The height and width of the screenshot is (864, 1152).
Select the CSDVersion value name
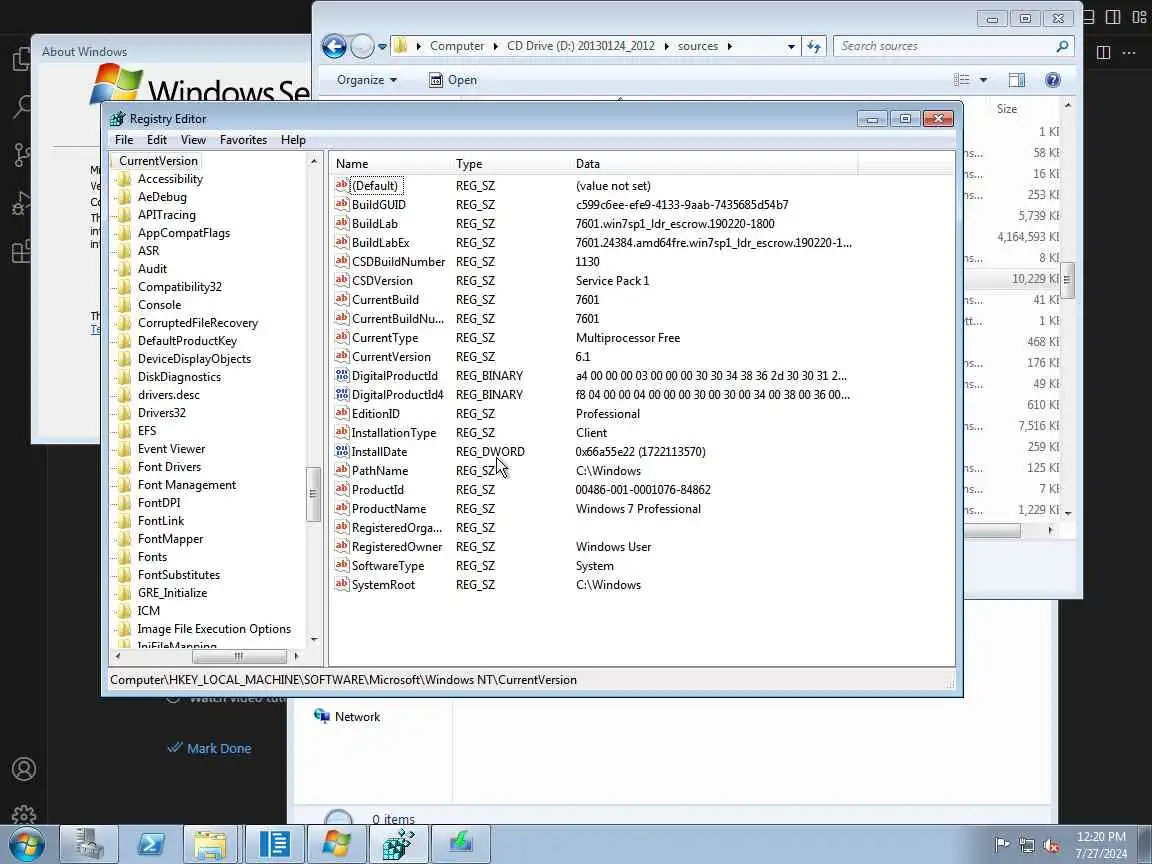tap(382, 281)
